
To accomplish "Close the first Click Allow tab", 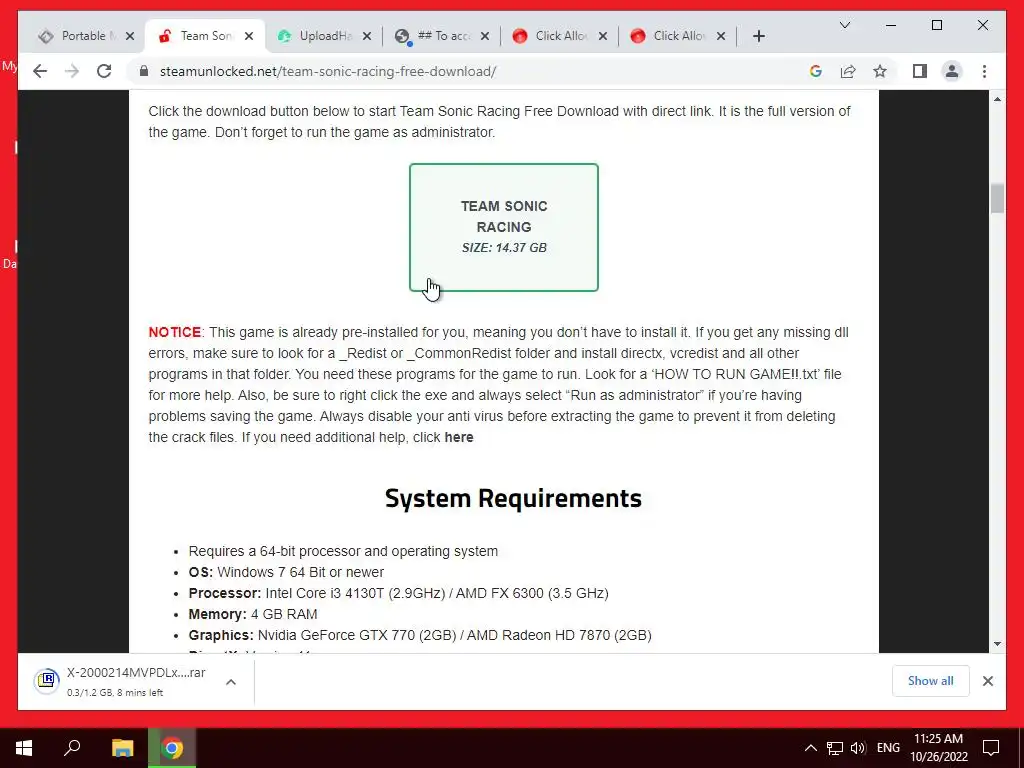I will tap(603, 36).
